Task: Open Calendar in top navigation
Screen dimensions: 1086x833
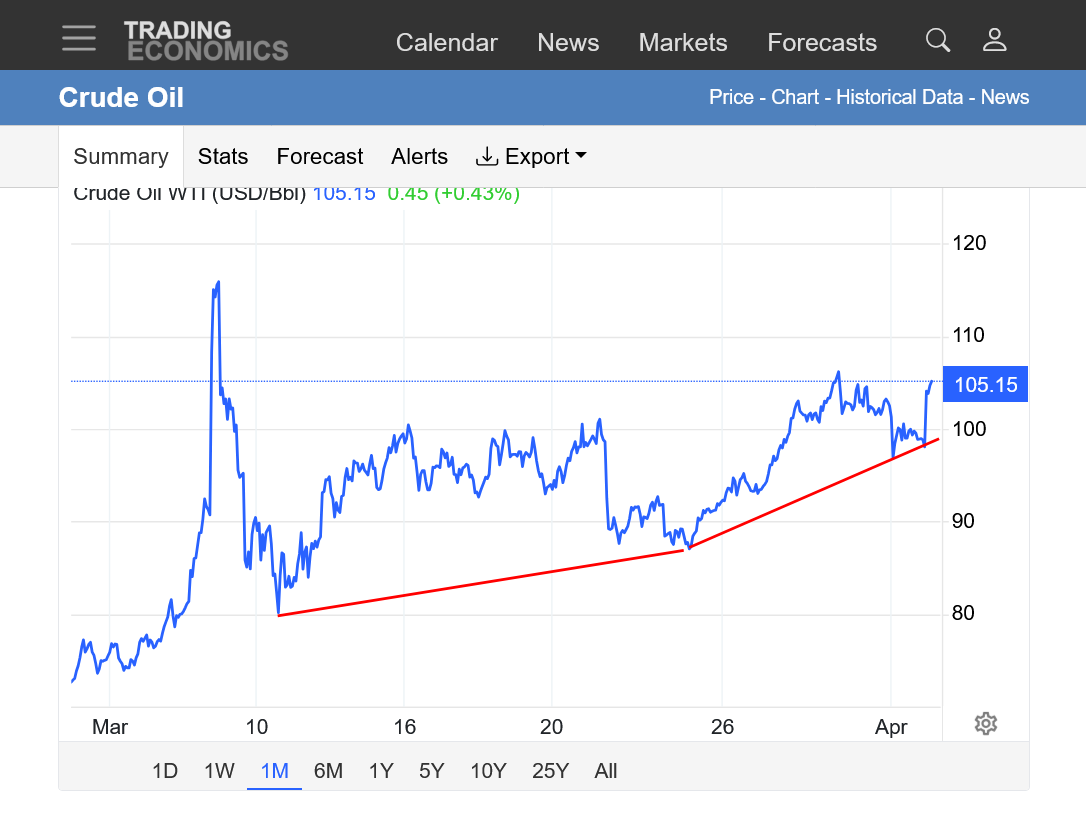Action: 446,43
